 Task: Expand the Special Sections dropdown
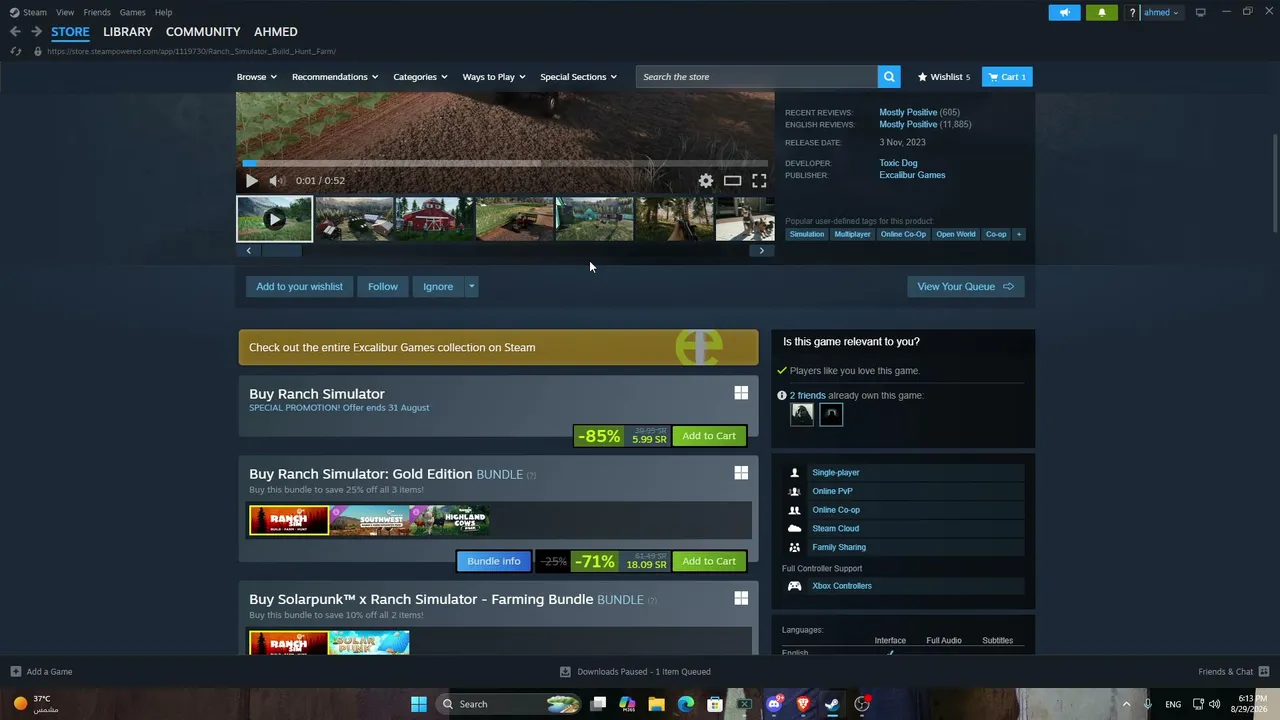coord(579,77)
